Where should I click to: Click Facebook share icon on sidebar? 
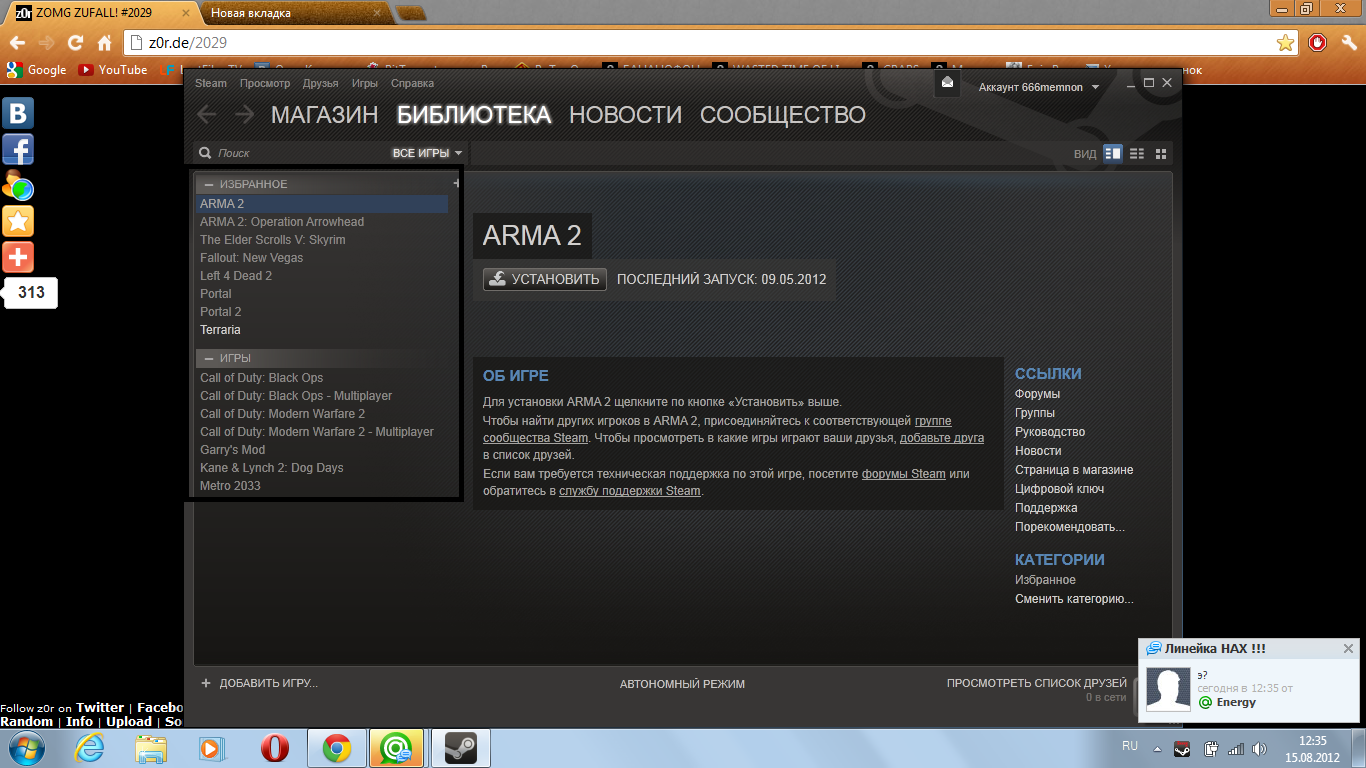[x=18, y=148]
